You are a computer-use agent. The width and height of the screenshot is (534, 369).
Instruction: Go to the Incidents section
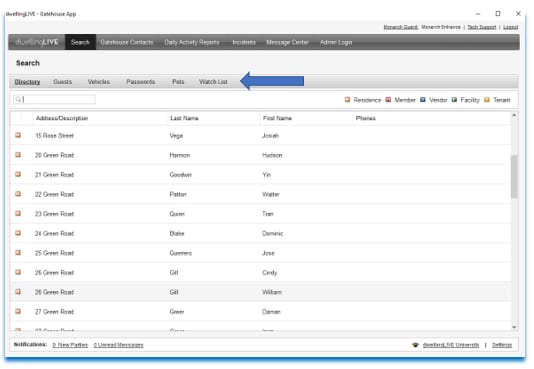point(244,42)
